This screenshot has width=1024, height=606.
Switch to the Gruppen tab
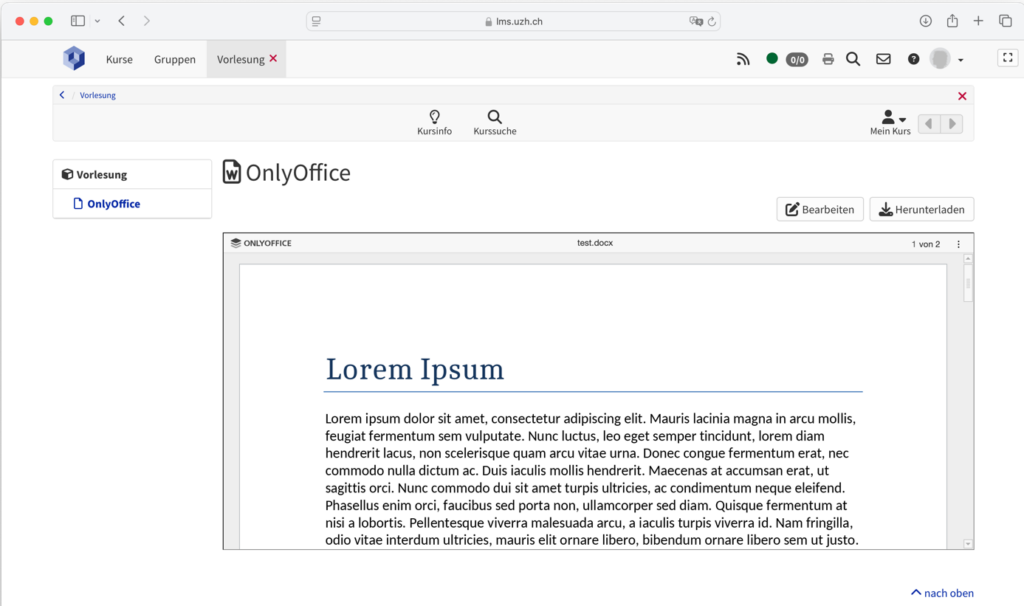point(174,59)
